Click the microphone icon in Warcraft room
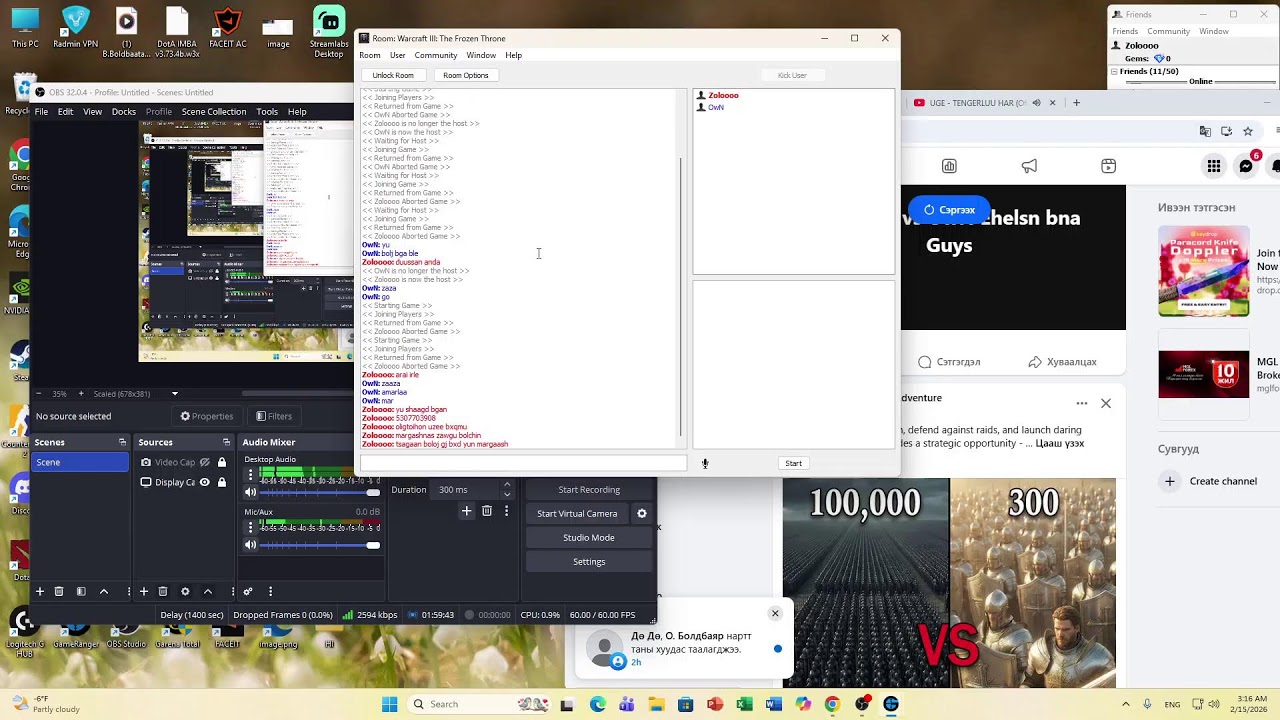Image resolution: width=1280 pixels, height=720 pixels. tap(705, 463)
